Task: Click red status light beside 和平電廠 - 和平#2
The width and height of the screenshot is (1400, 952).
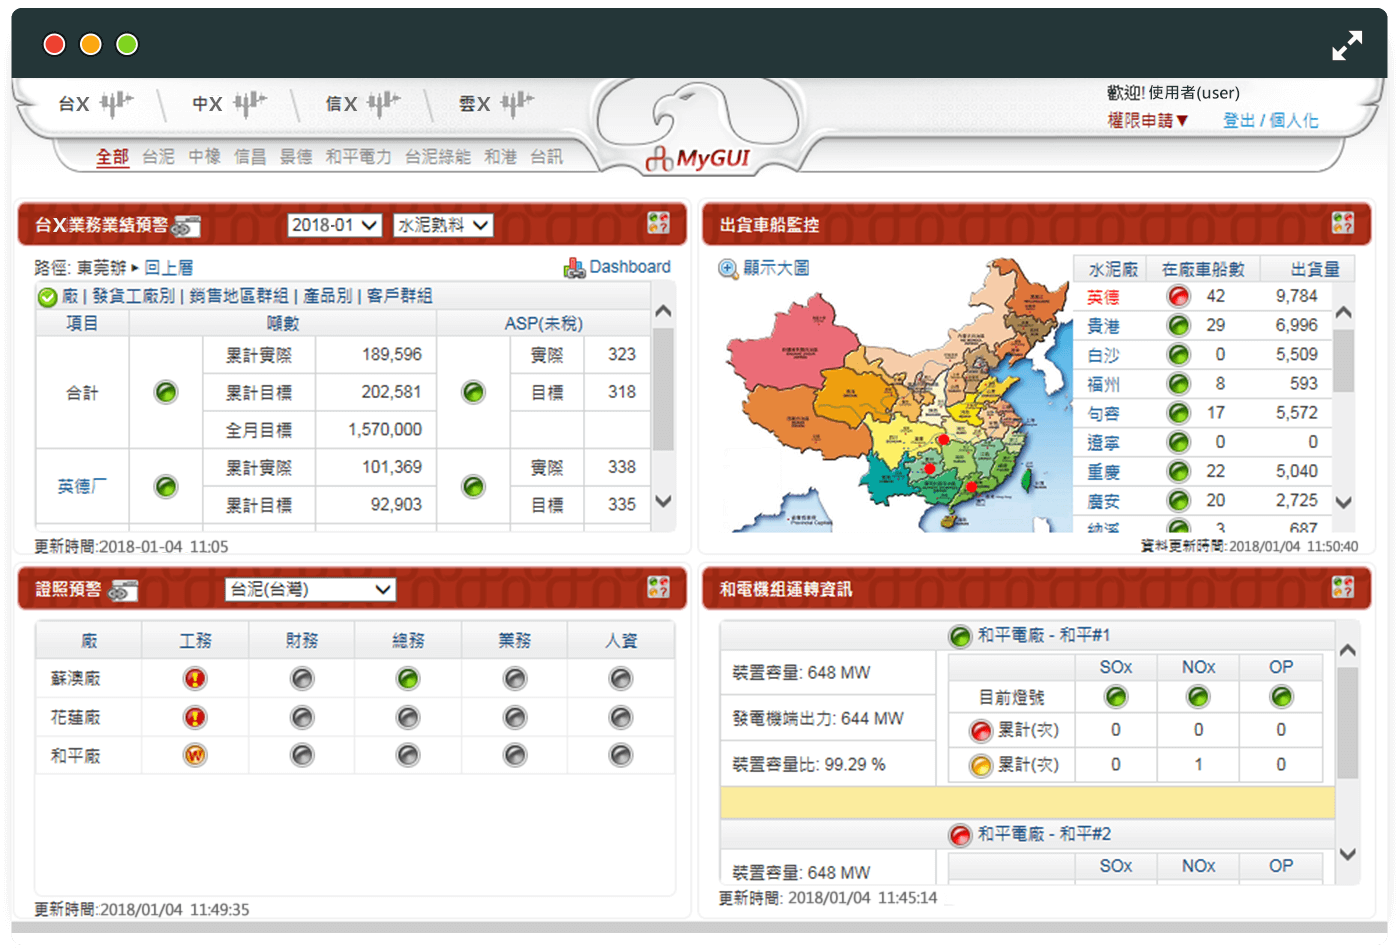Action: coord(960,835)
